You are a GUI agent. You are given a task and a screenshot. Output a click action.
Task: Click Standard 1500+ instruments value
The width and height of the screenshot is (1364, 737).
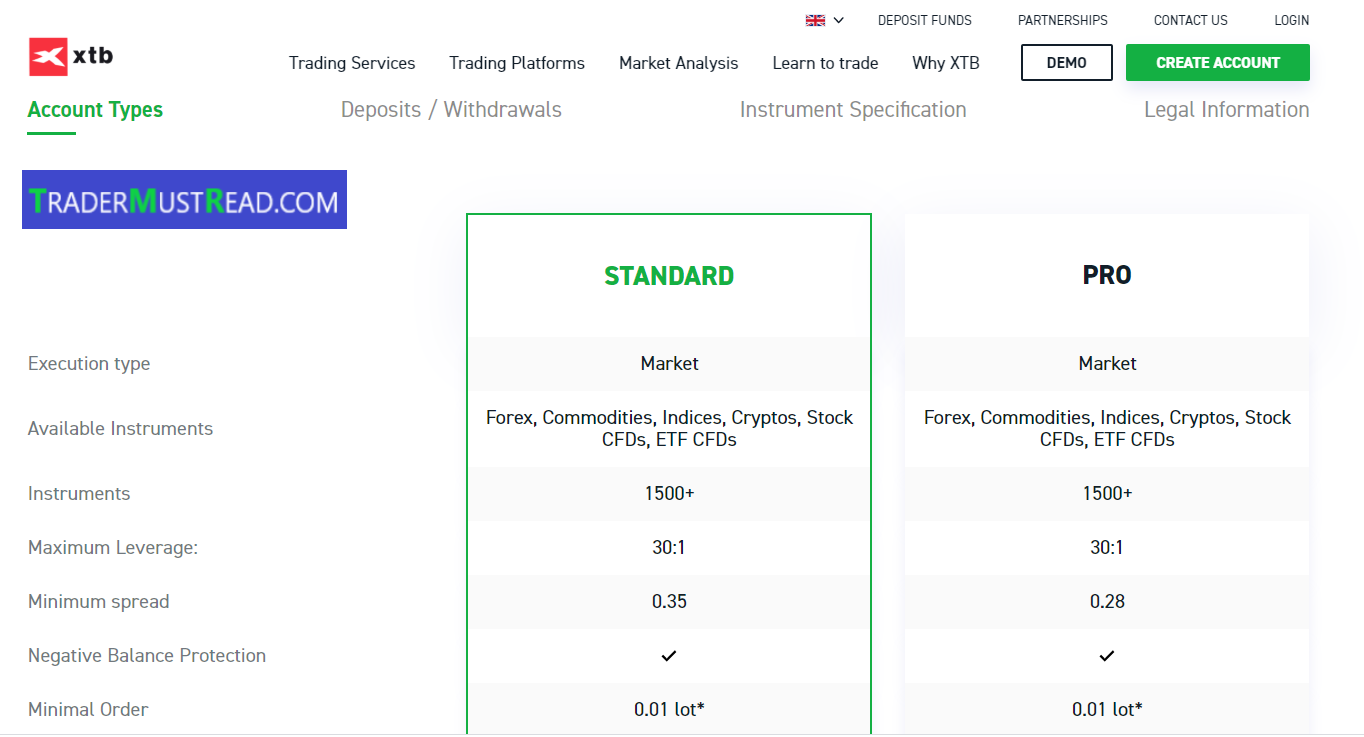[x=669, y=494]
